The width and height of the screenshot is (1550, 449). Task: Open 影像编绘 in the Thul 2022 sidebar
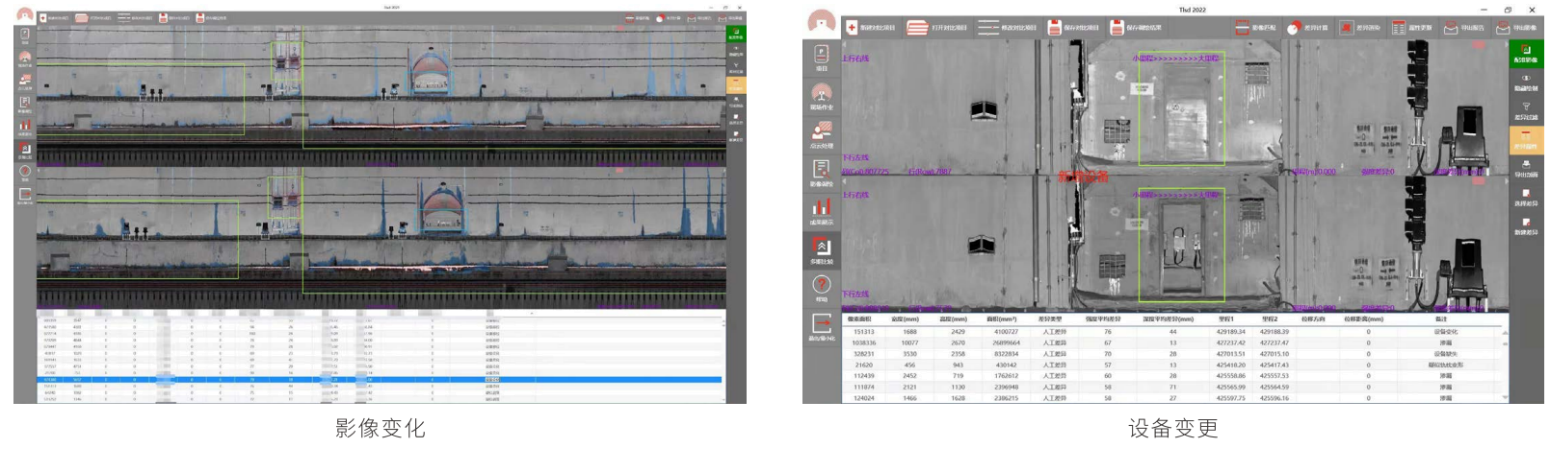[x=822, y=174]
